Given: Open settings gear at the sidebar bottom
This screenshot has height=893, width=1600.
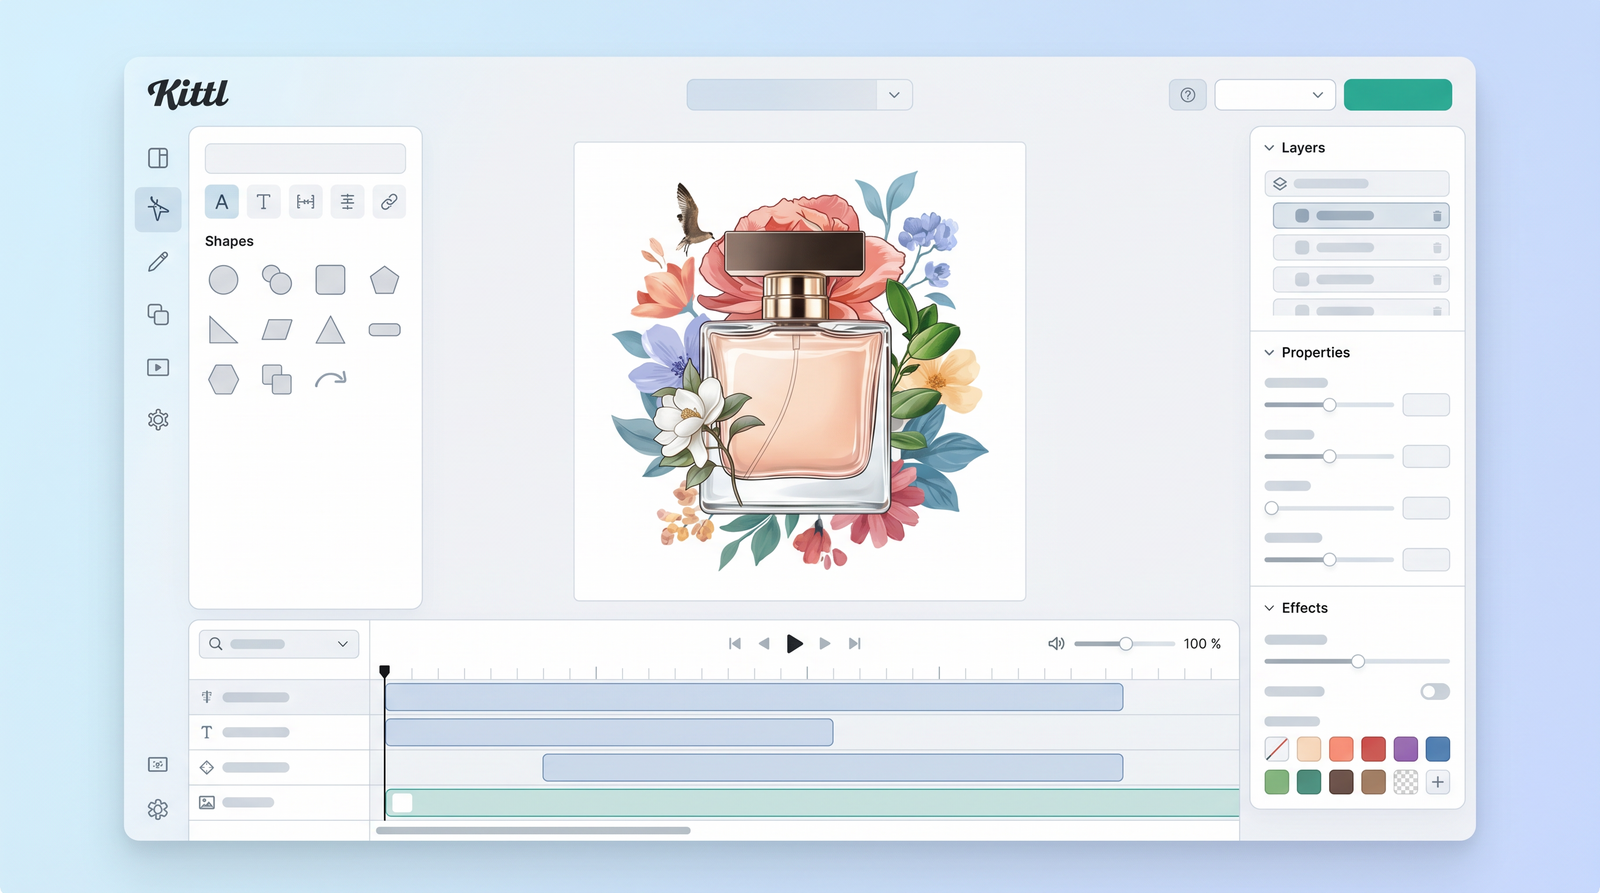Looking at the screenshot, I should [x=158, y=809].
